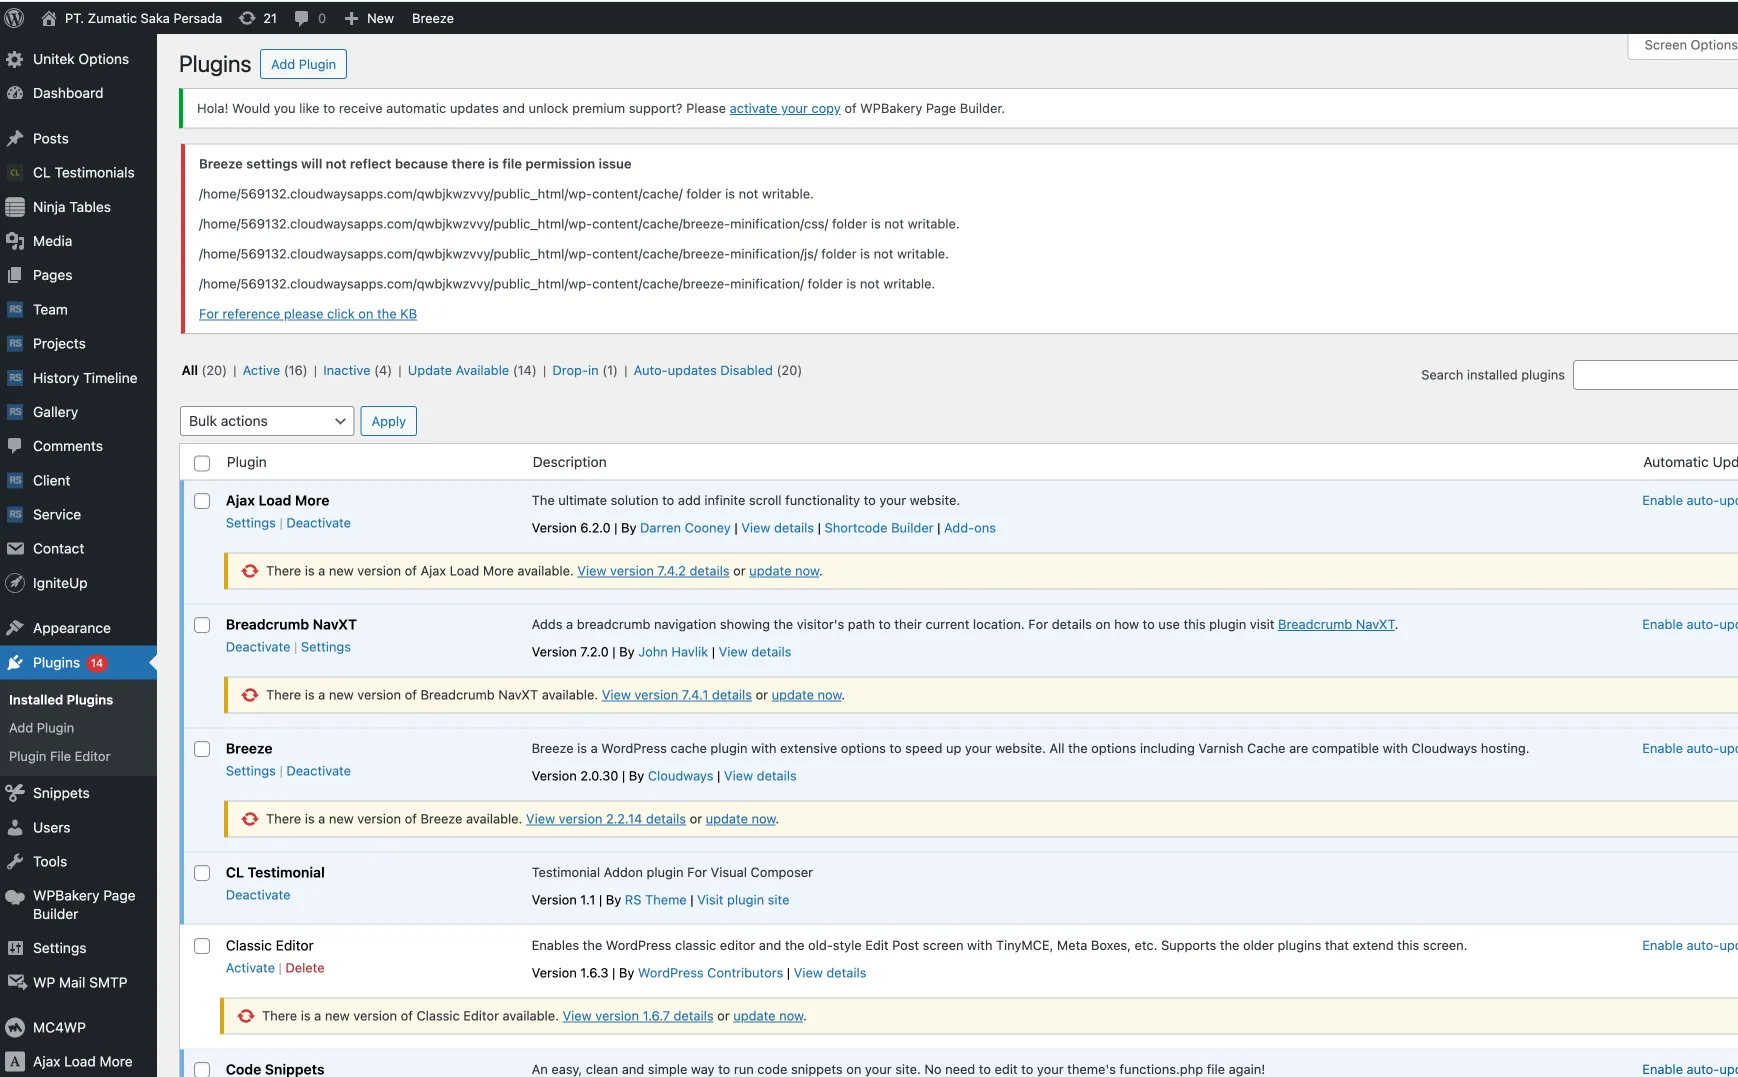Click the Settings sliders icon
This screenshot has width=1738, height=1077.
15,948
